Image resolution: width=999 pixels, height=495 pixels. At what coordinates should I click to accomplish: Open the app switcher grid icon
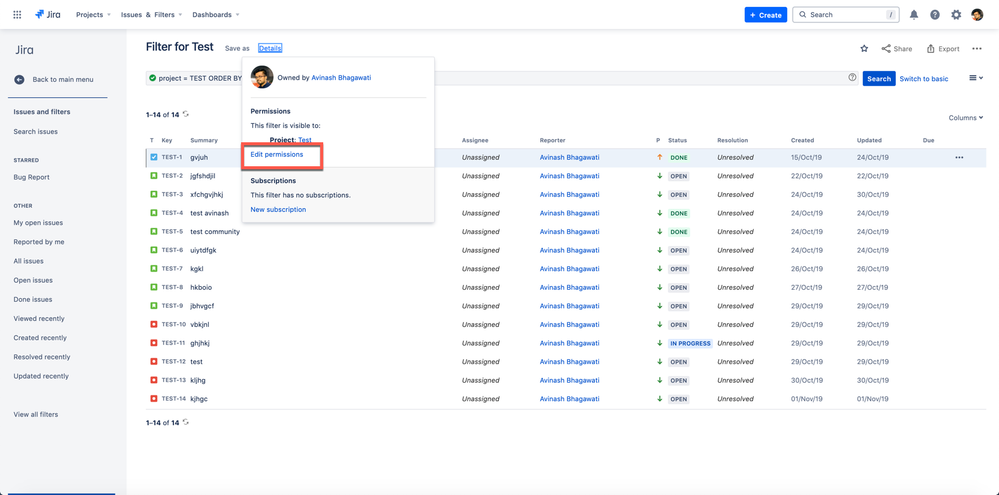coord(17,15)
